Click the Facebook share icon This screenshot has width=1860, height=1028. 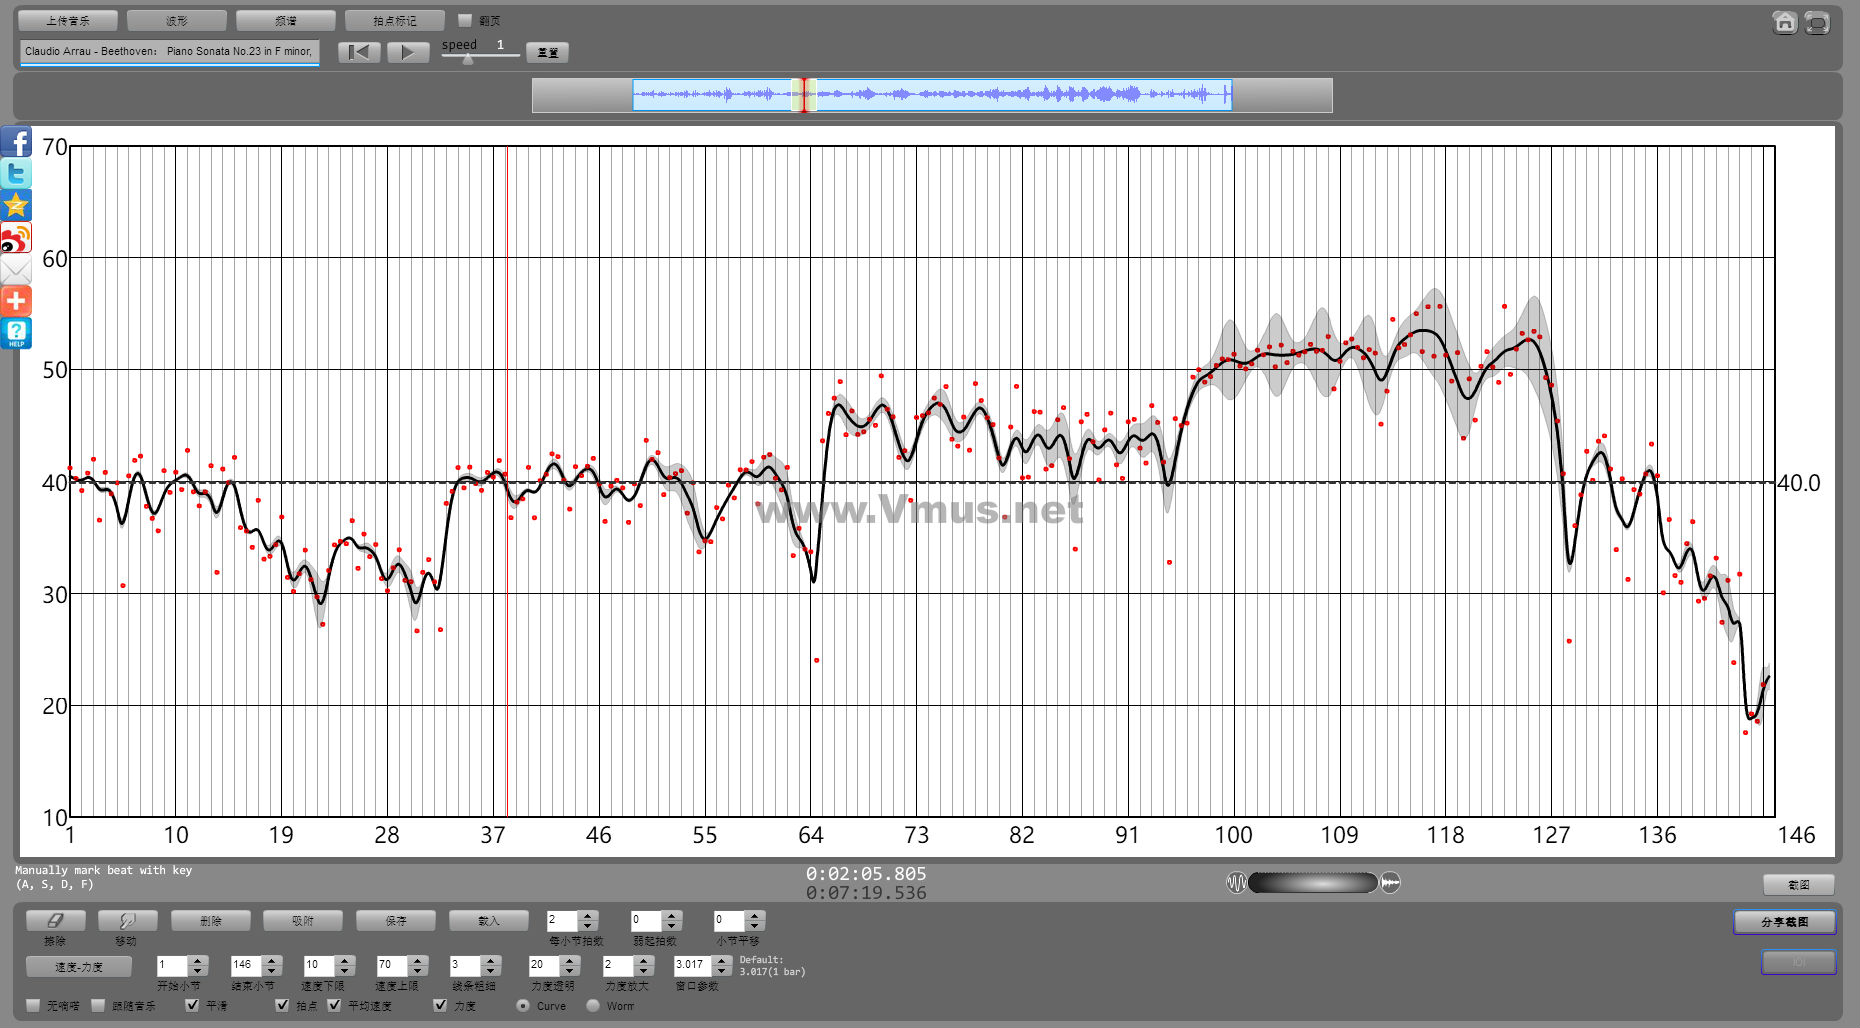(x=16, y=142)
